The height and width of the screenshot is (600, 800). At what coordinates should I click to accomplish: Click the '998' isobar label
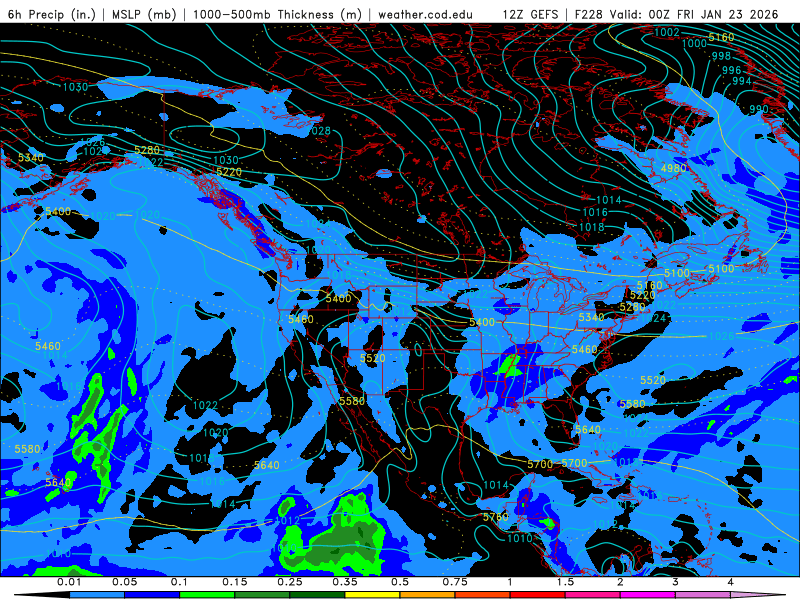point(721,56)
